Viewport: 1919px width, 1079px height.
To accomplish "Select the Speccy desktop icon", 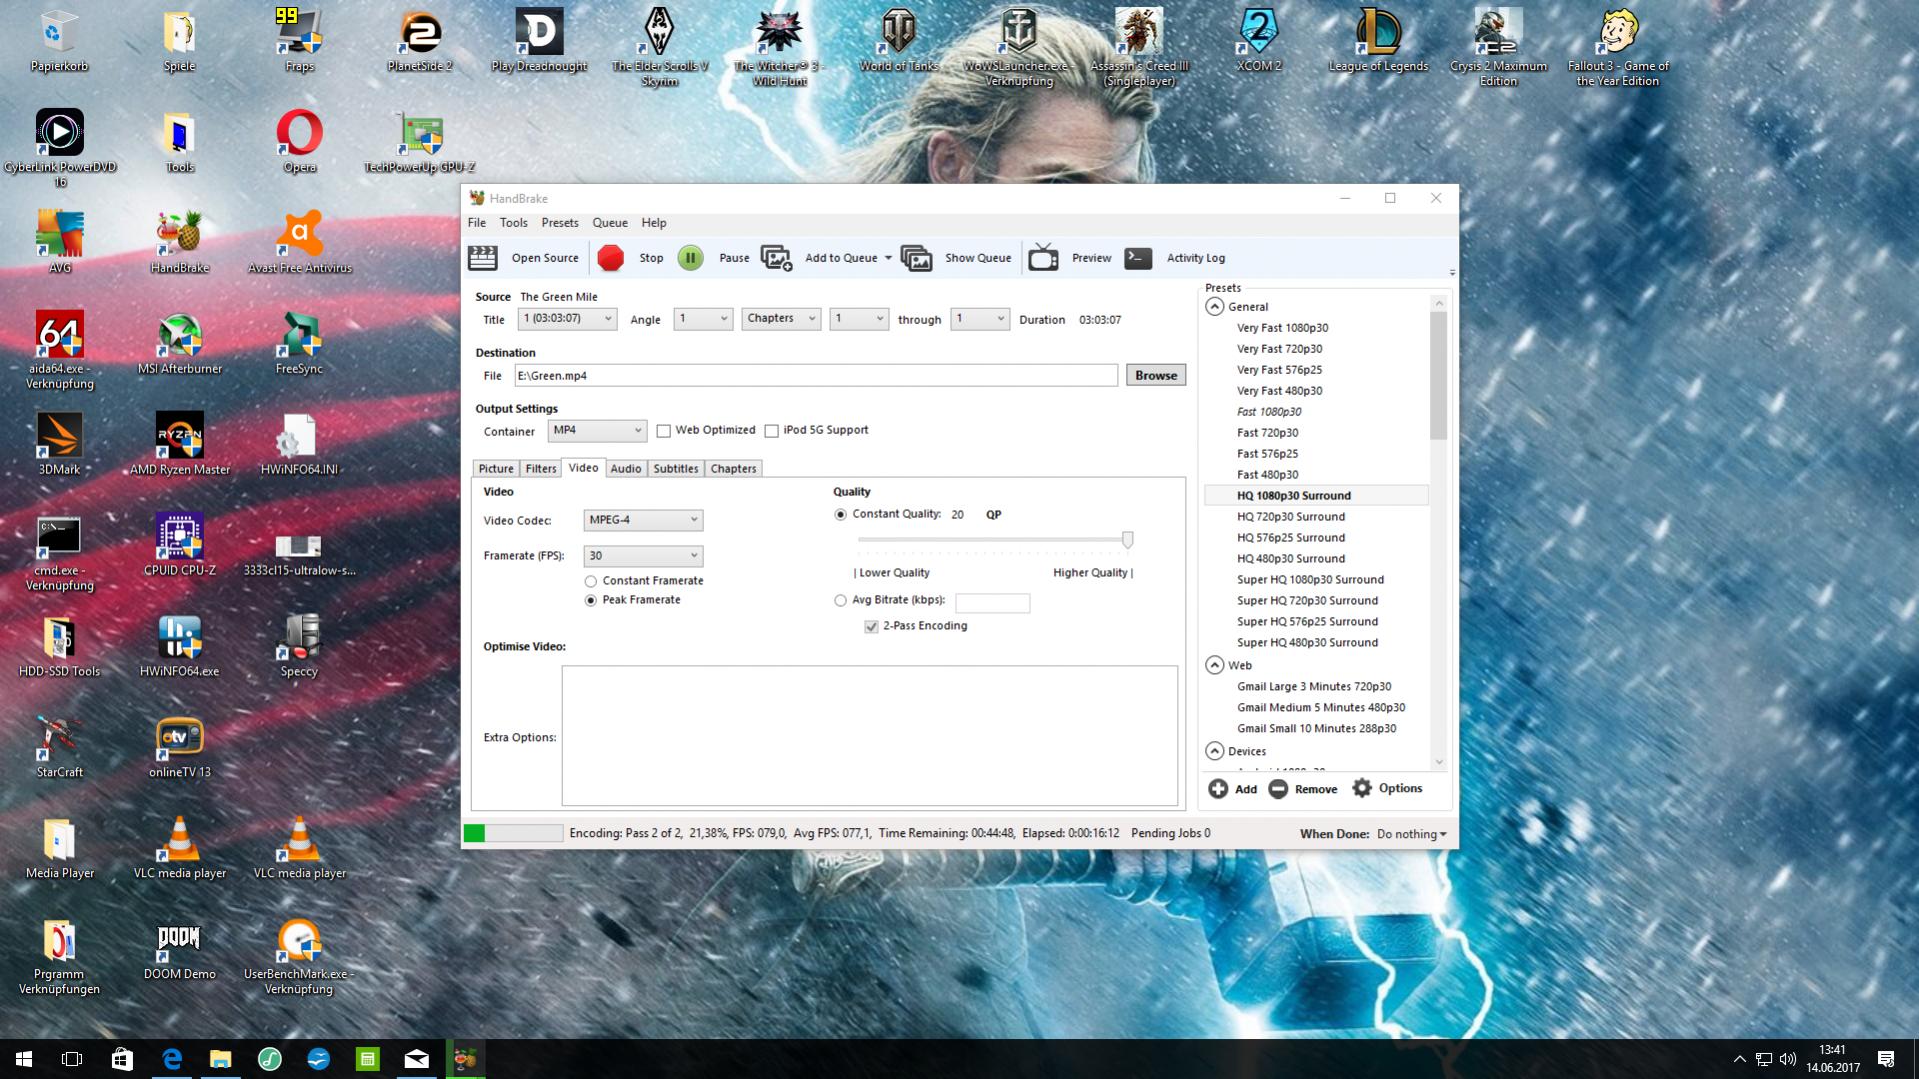I will point(299,645).
